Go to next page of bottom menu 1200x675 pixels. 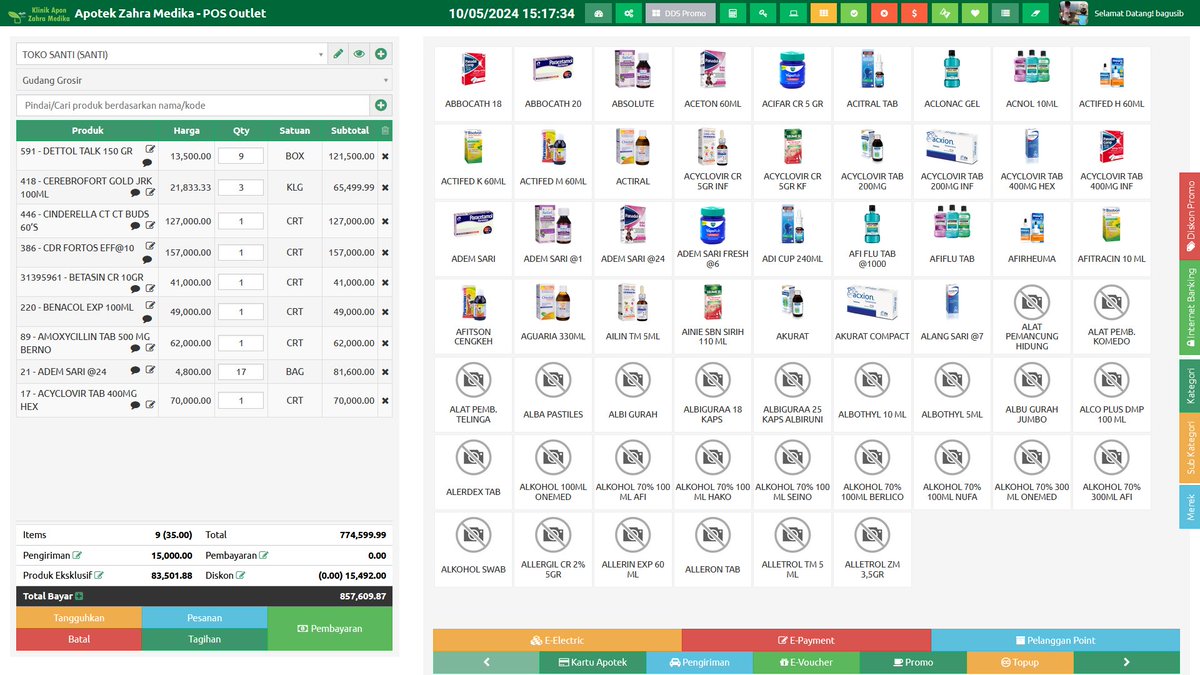pyautogui.click(x=1127, y=662)
